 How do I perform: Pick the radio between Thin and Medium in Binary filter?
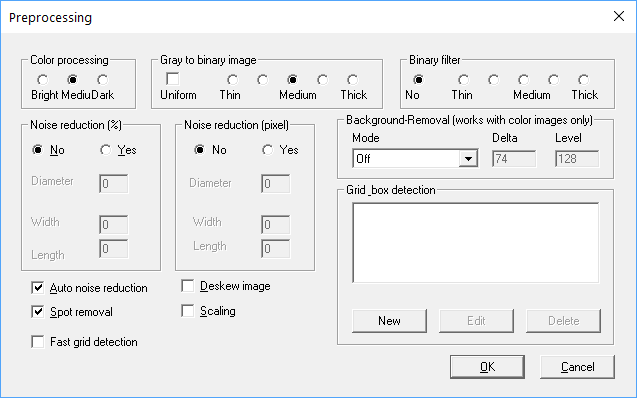[x=493, y=80]
